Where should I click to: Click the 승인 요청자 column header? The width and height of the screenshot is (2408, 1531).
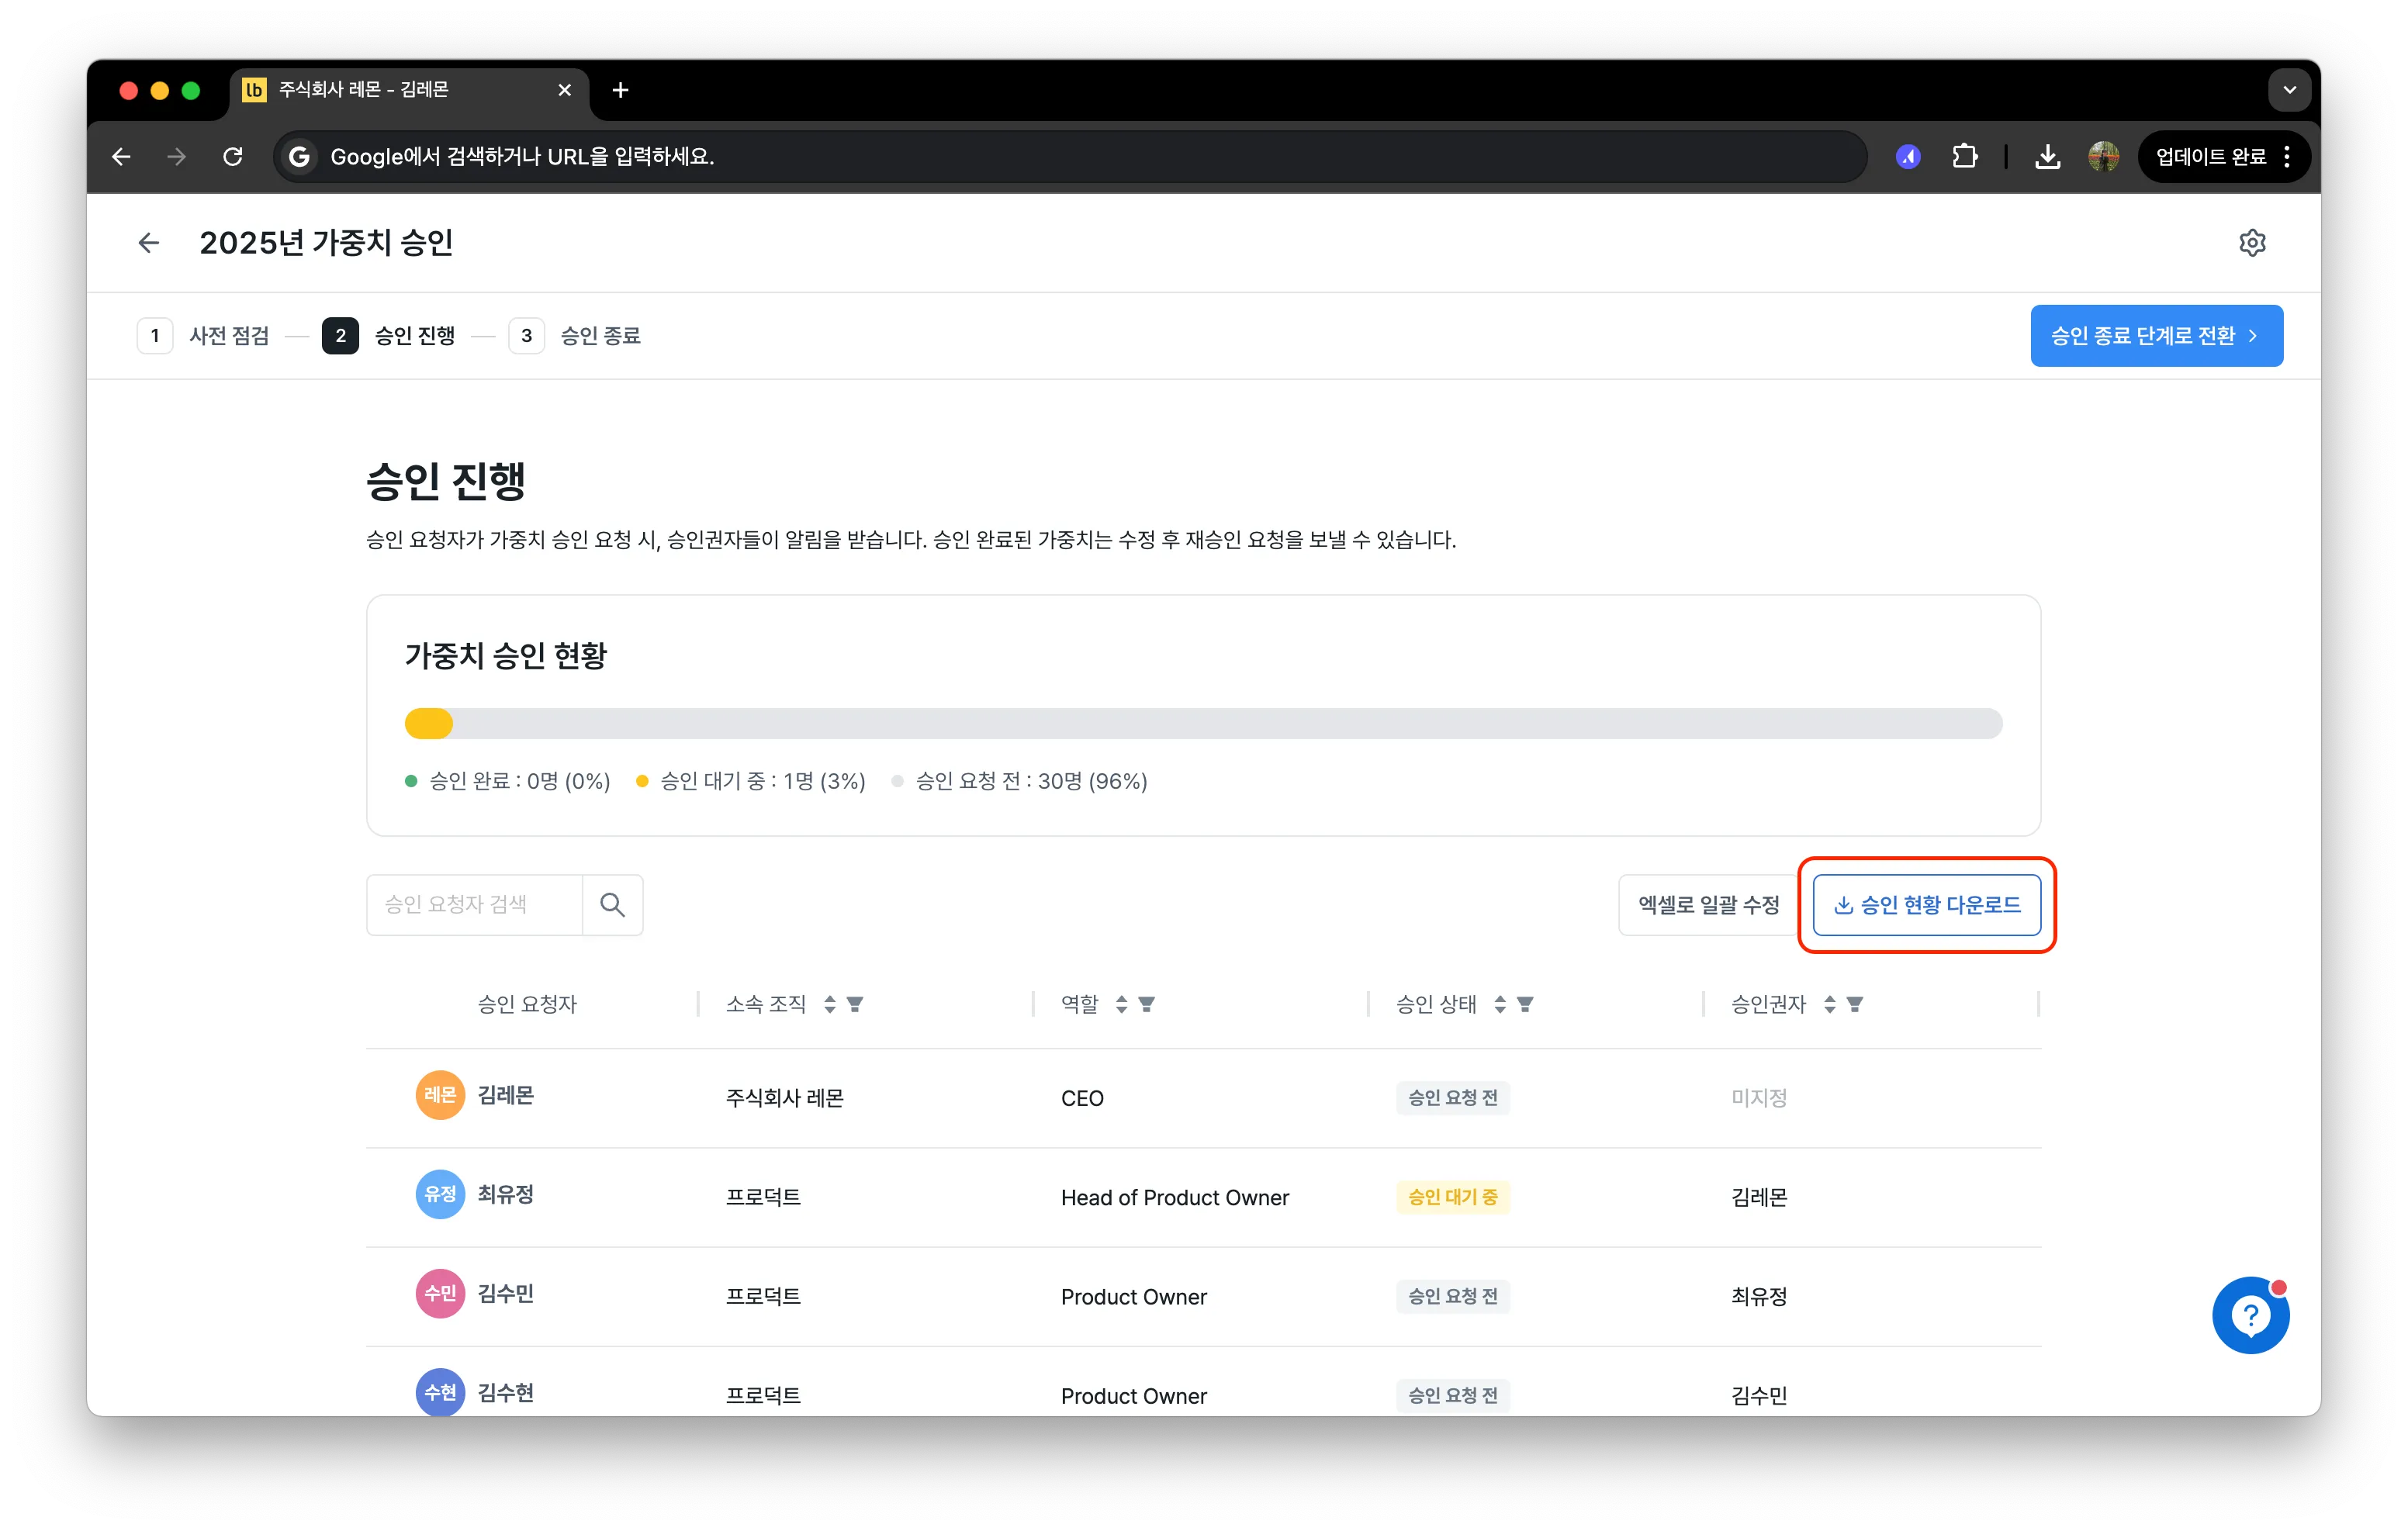(527, 1004)
